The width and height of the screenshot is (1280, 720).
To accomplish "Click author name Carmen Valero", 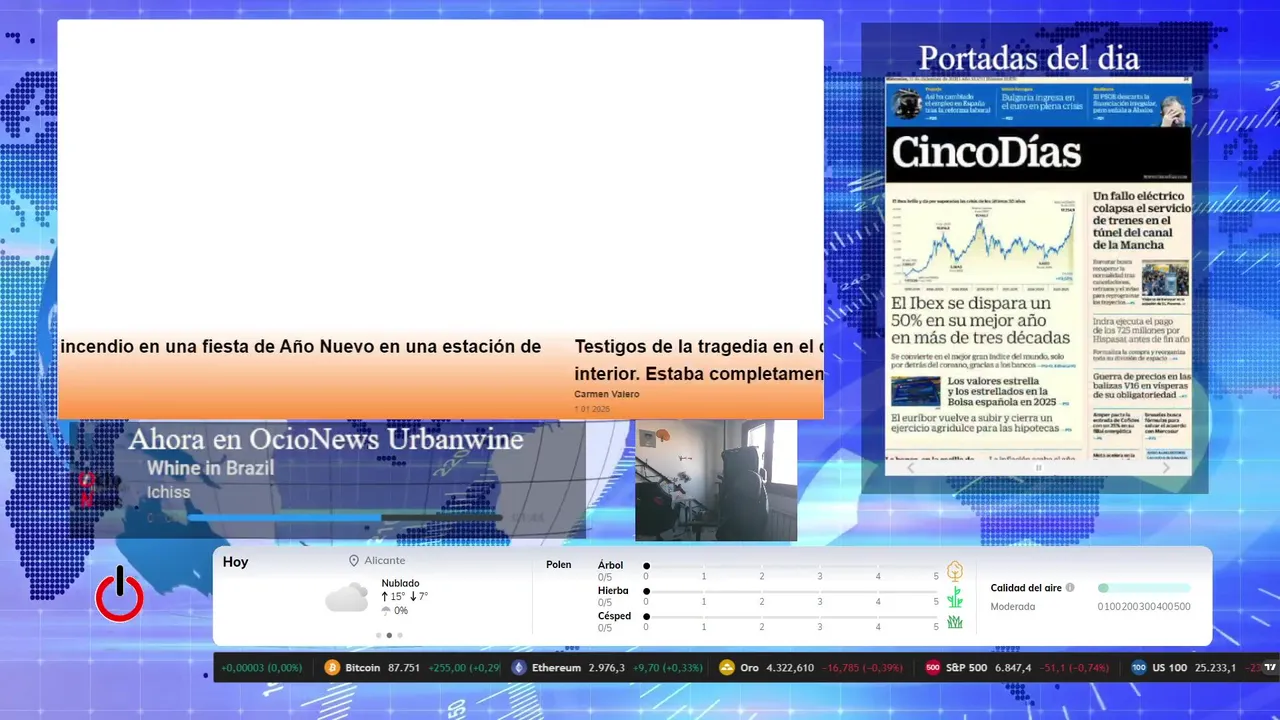I will point(606,394).
